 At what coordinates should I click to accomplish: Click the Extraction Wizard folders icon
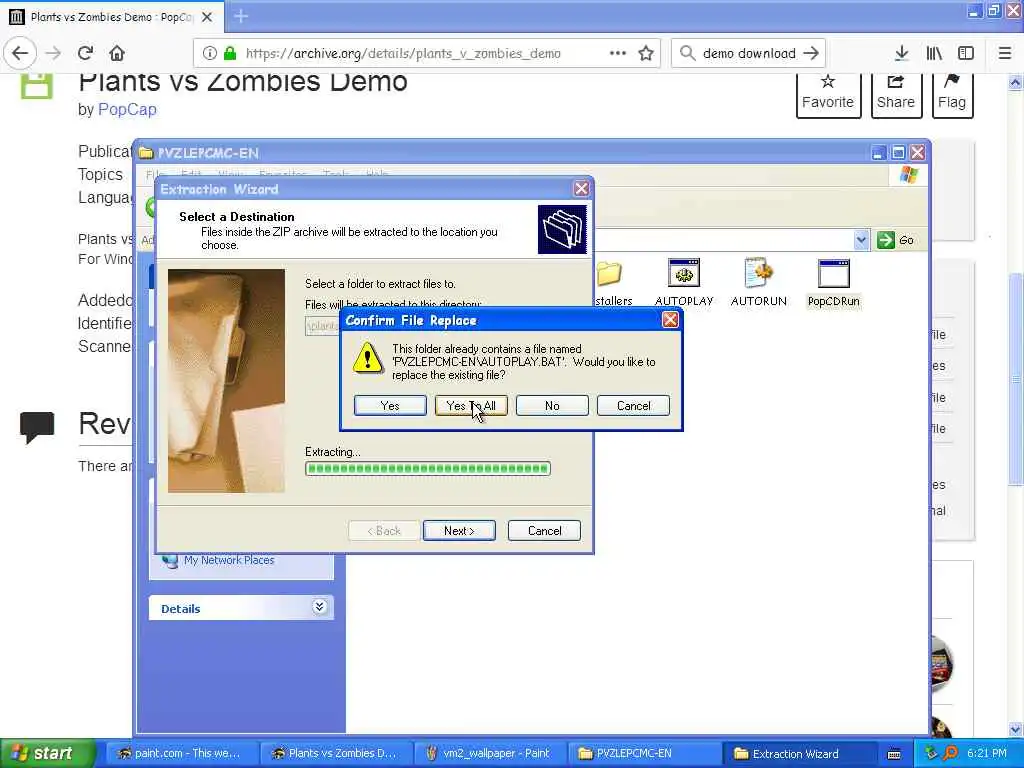562,229
